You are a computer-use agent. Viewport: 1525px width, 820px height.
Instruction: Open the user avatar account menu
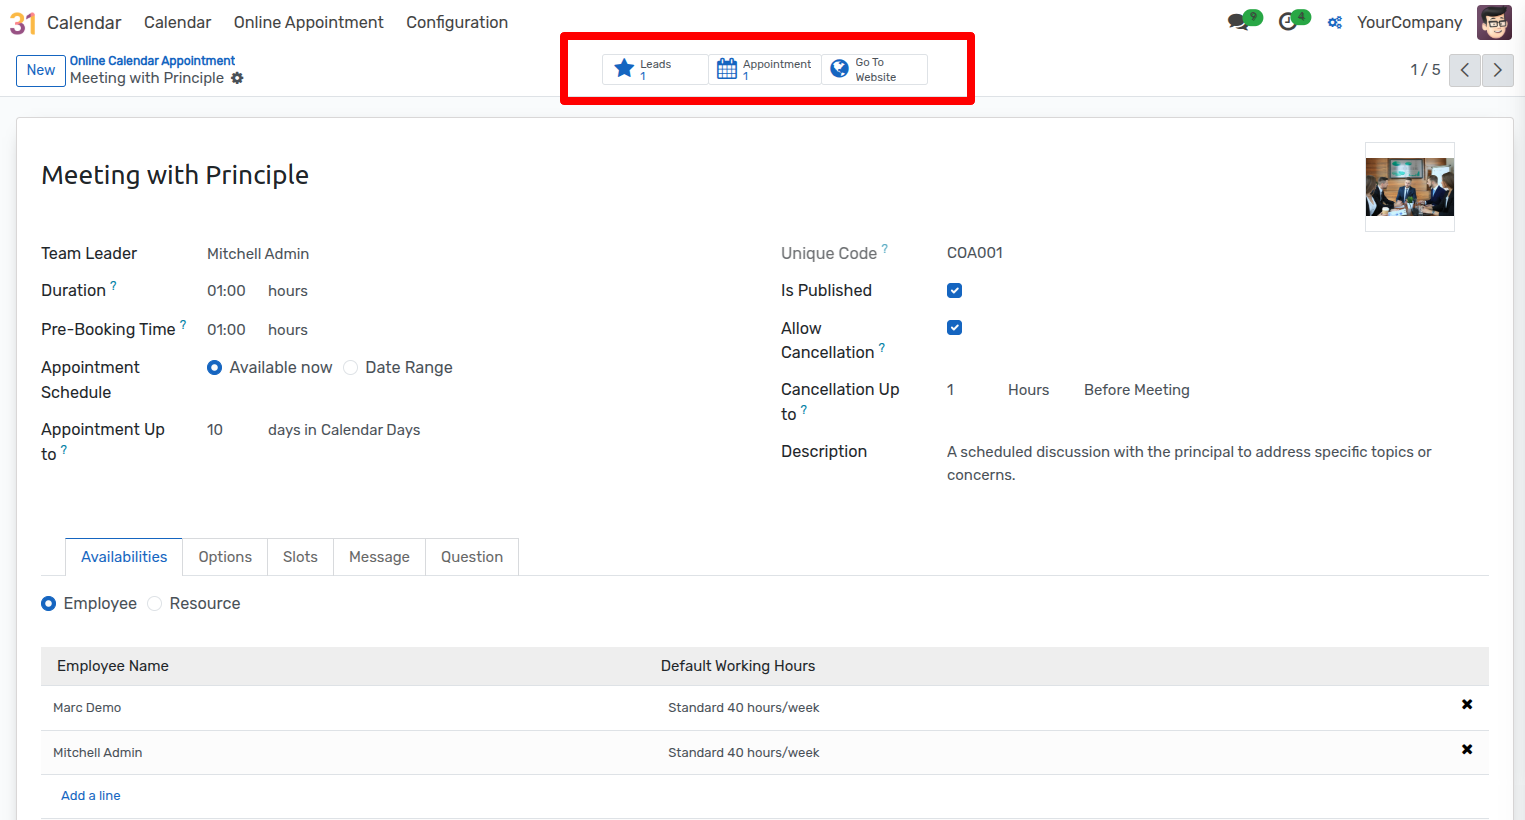coord(1494,22)
